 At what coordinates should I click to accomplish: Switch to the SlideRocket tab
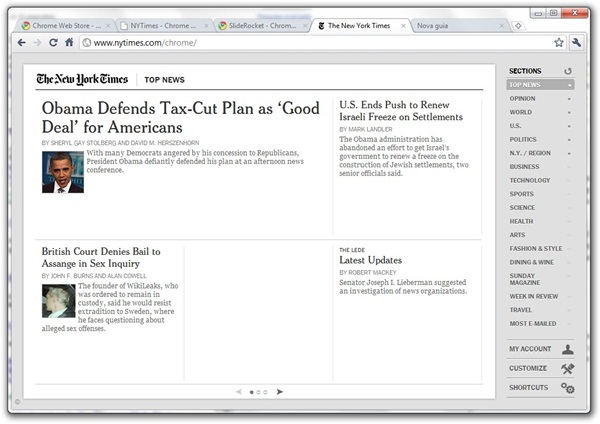[x=262, y=26]
